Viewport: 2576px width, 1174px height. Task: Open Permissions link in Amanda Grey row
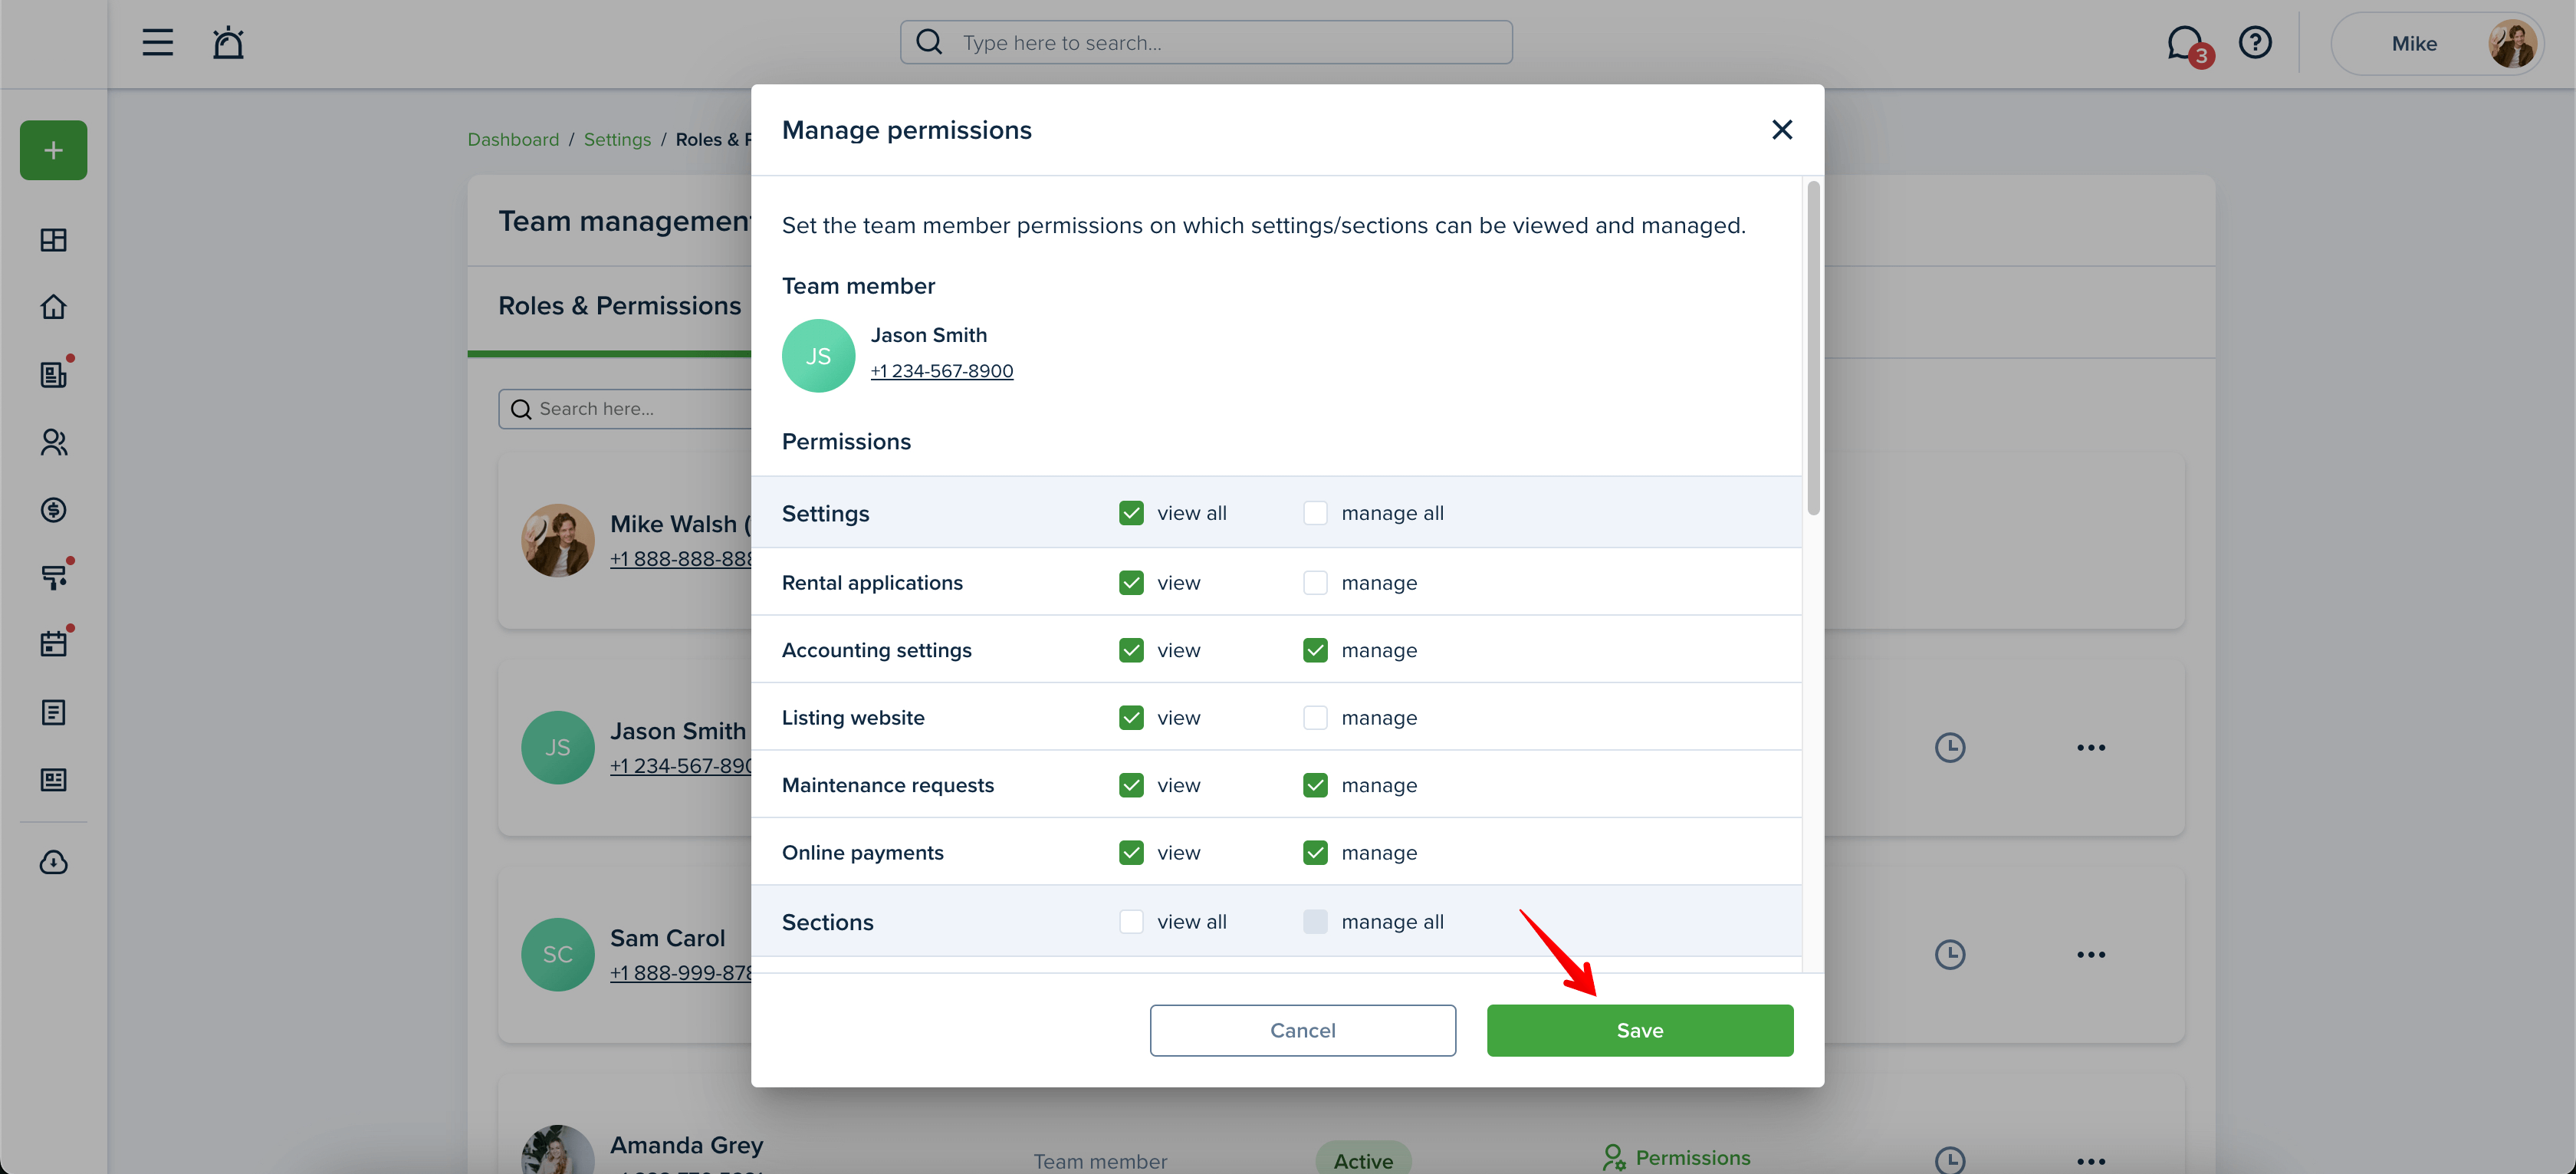click(x=1677, y=1158)
